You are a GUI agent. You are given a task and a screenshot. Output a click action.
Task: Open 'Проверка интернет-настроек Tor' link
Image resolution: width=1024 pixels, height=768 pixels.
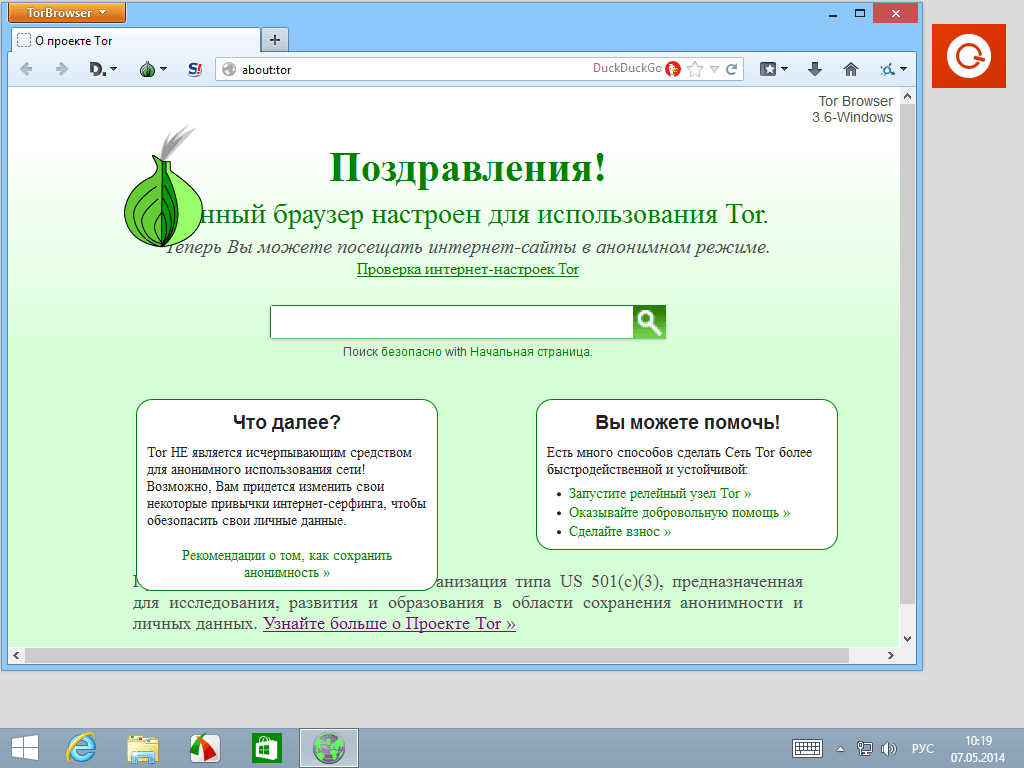click(468, 269)
